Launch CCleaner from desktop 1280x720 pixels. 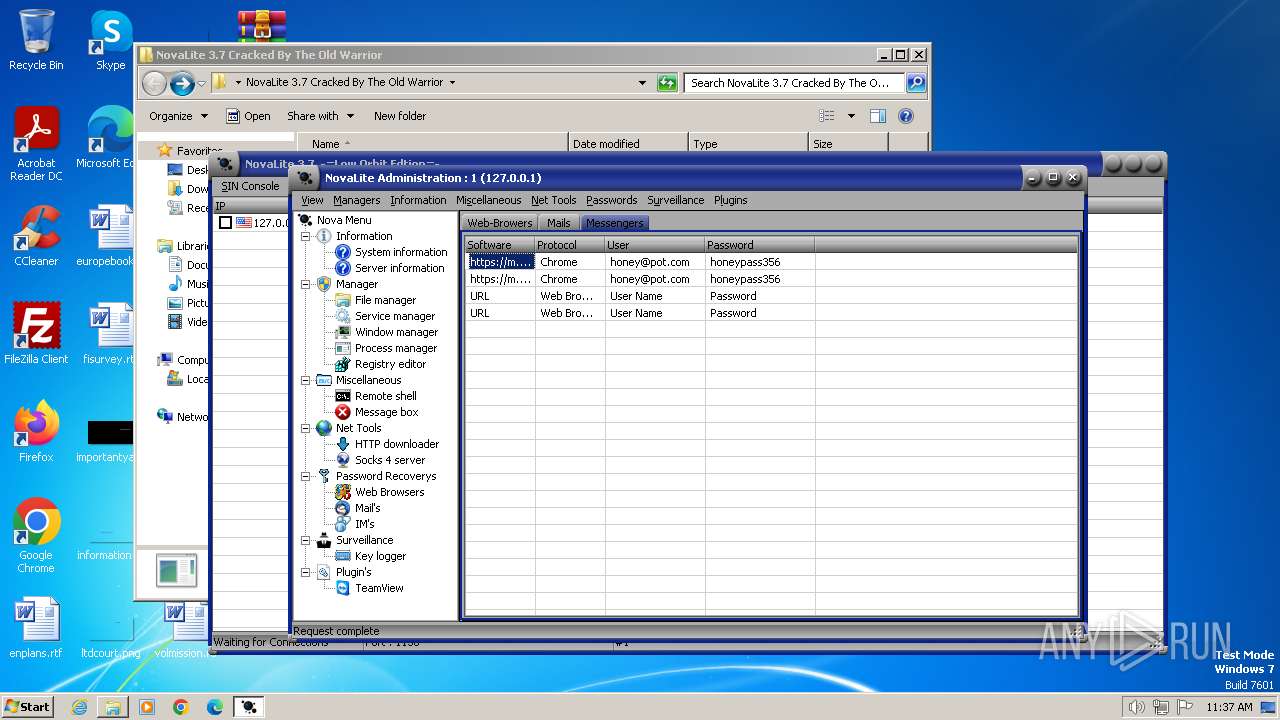[36, 236]
